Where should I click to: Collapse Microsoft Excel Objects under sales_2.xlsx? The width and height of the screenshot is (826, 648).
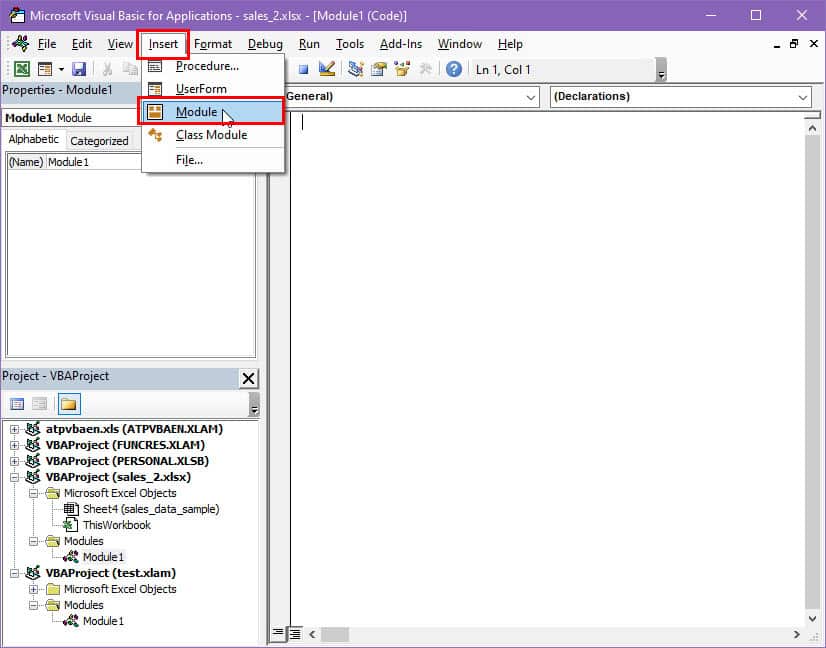pyautogui.click(x=34, y=494)
